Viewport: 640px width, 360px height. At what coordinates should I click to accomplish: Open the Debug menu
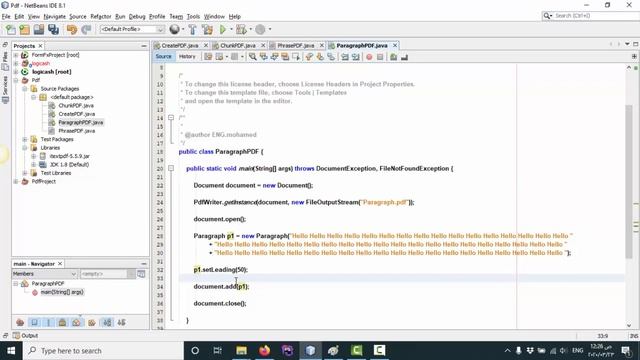[137, 17]
